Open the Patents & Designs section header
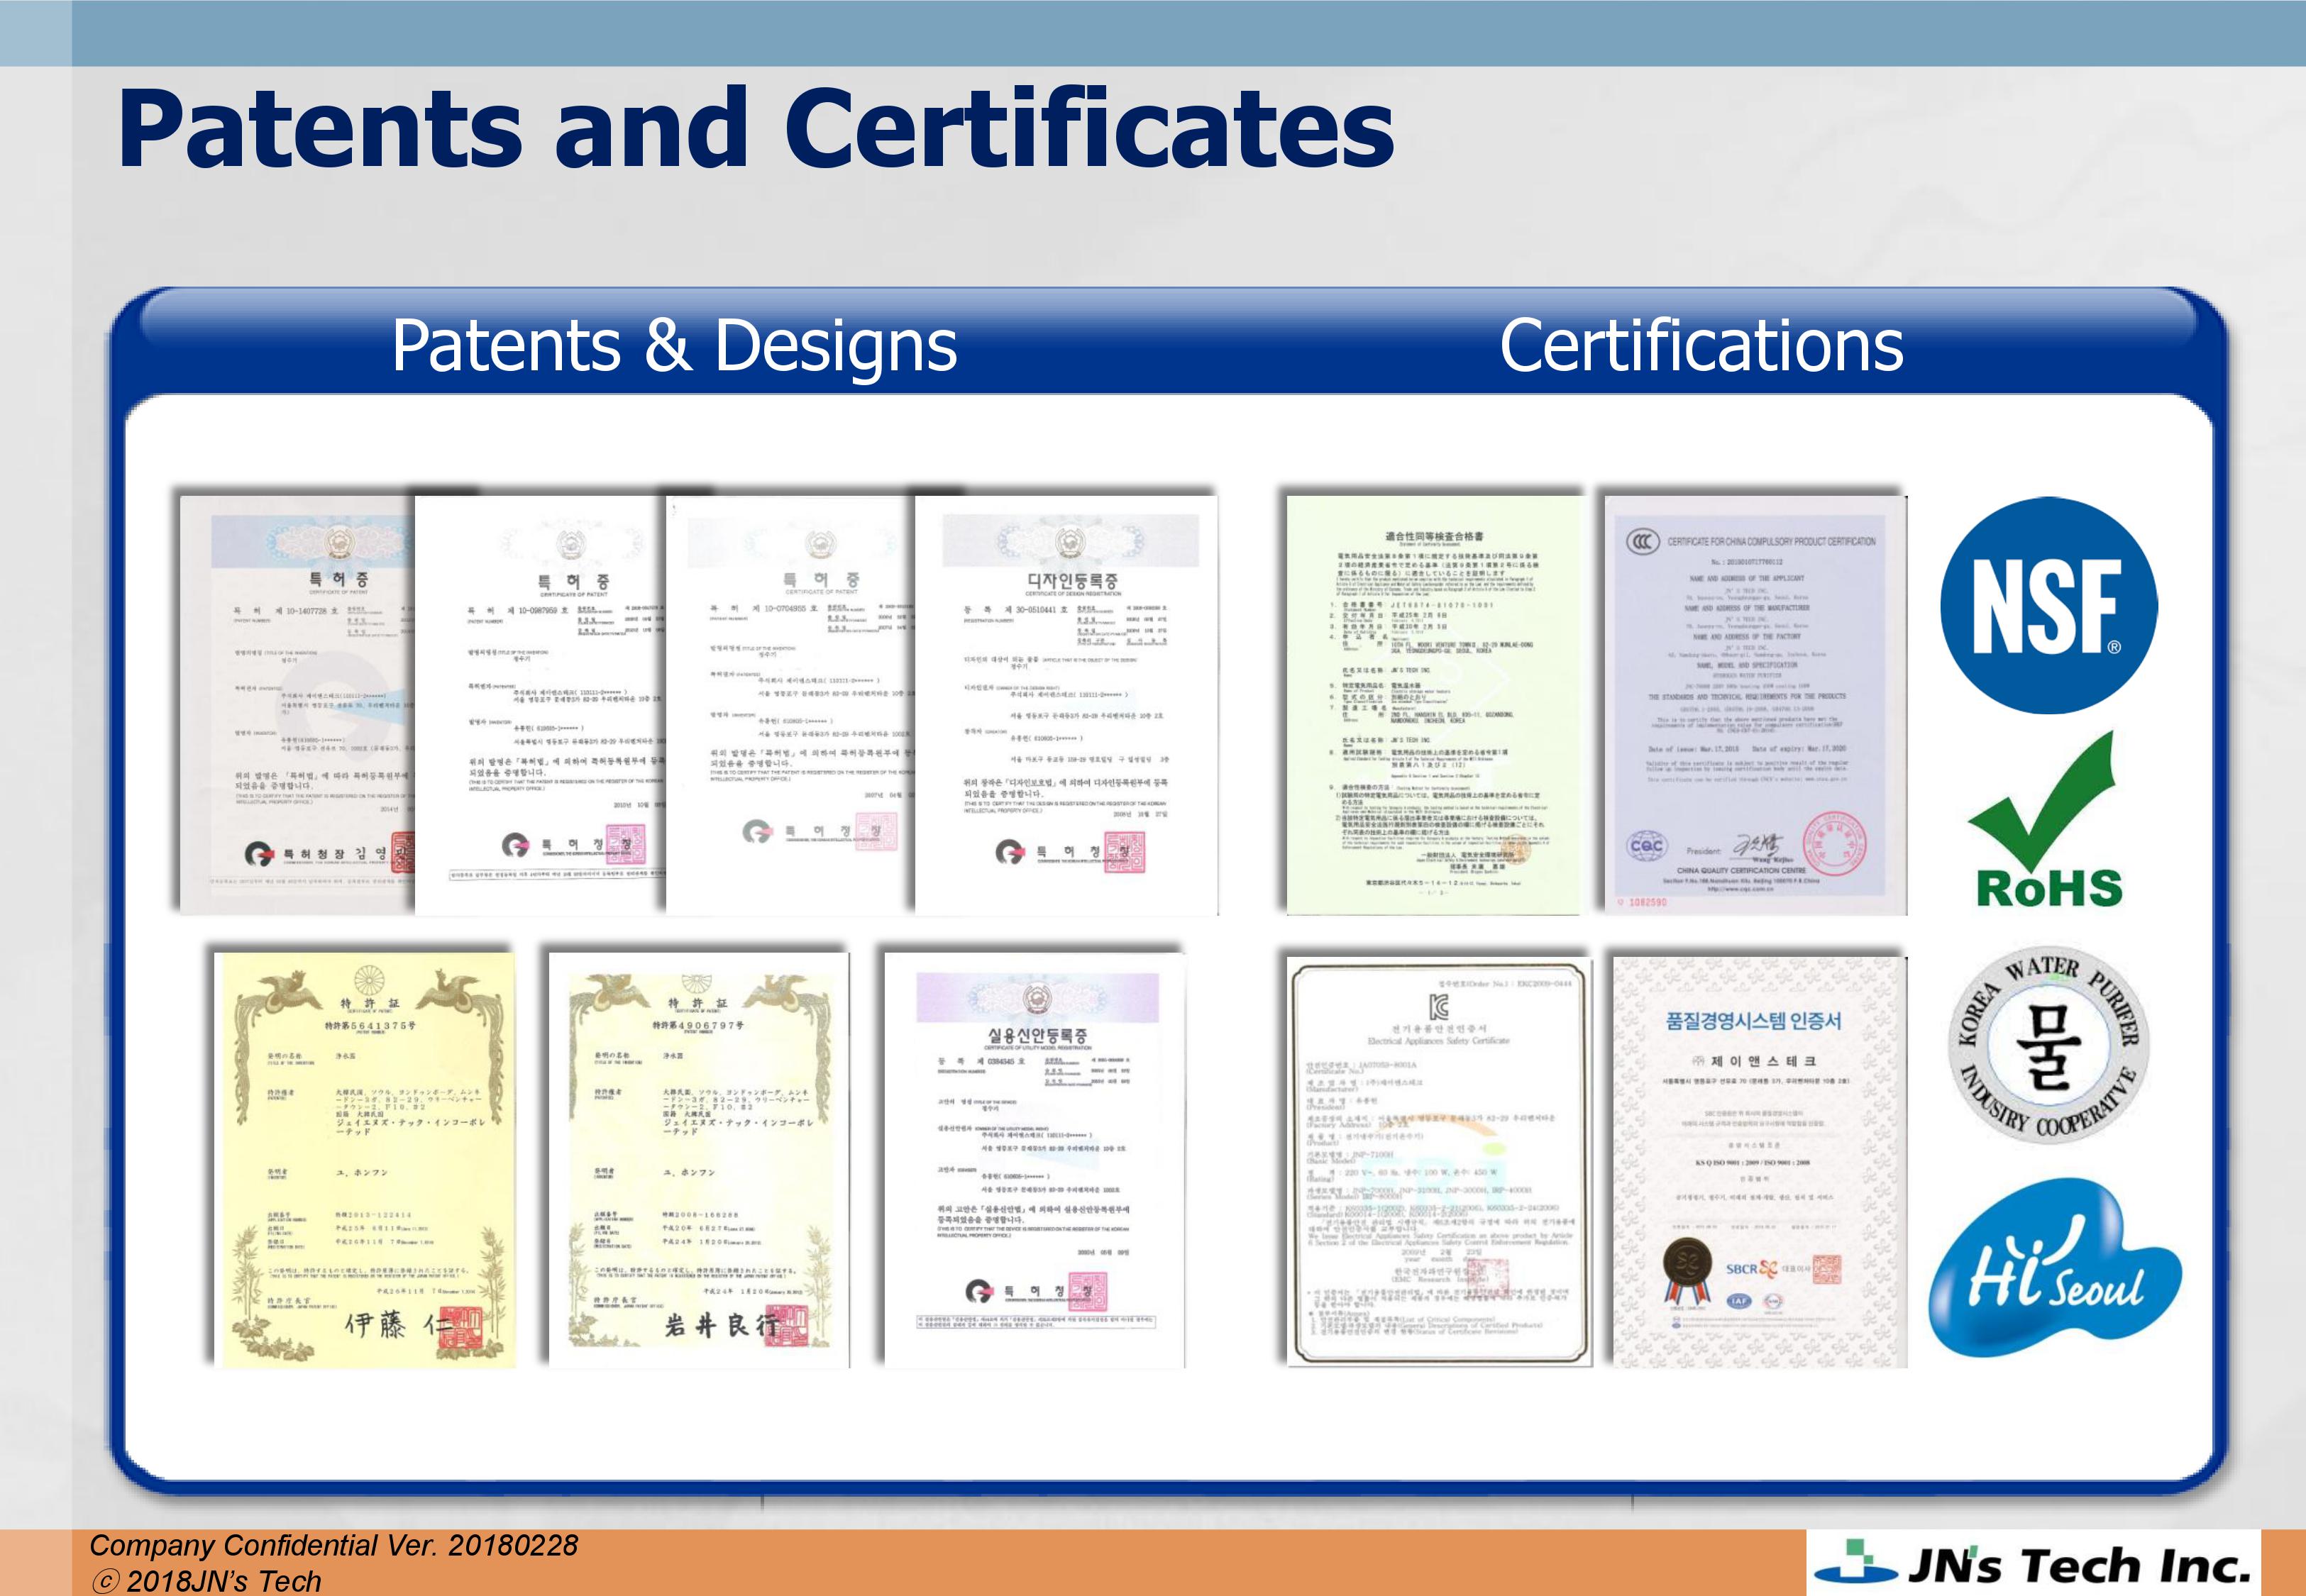Viewport: 2306px width, 1596px height. [x=674, y=346]
